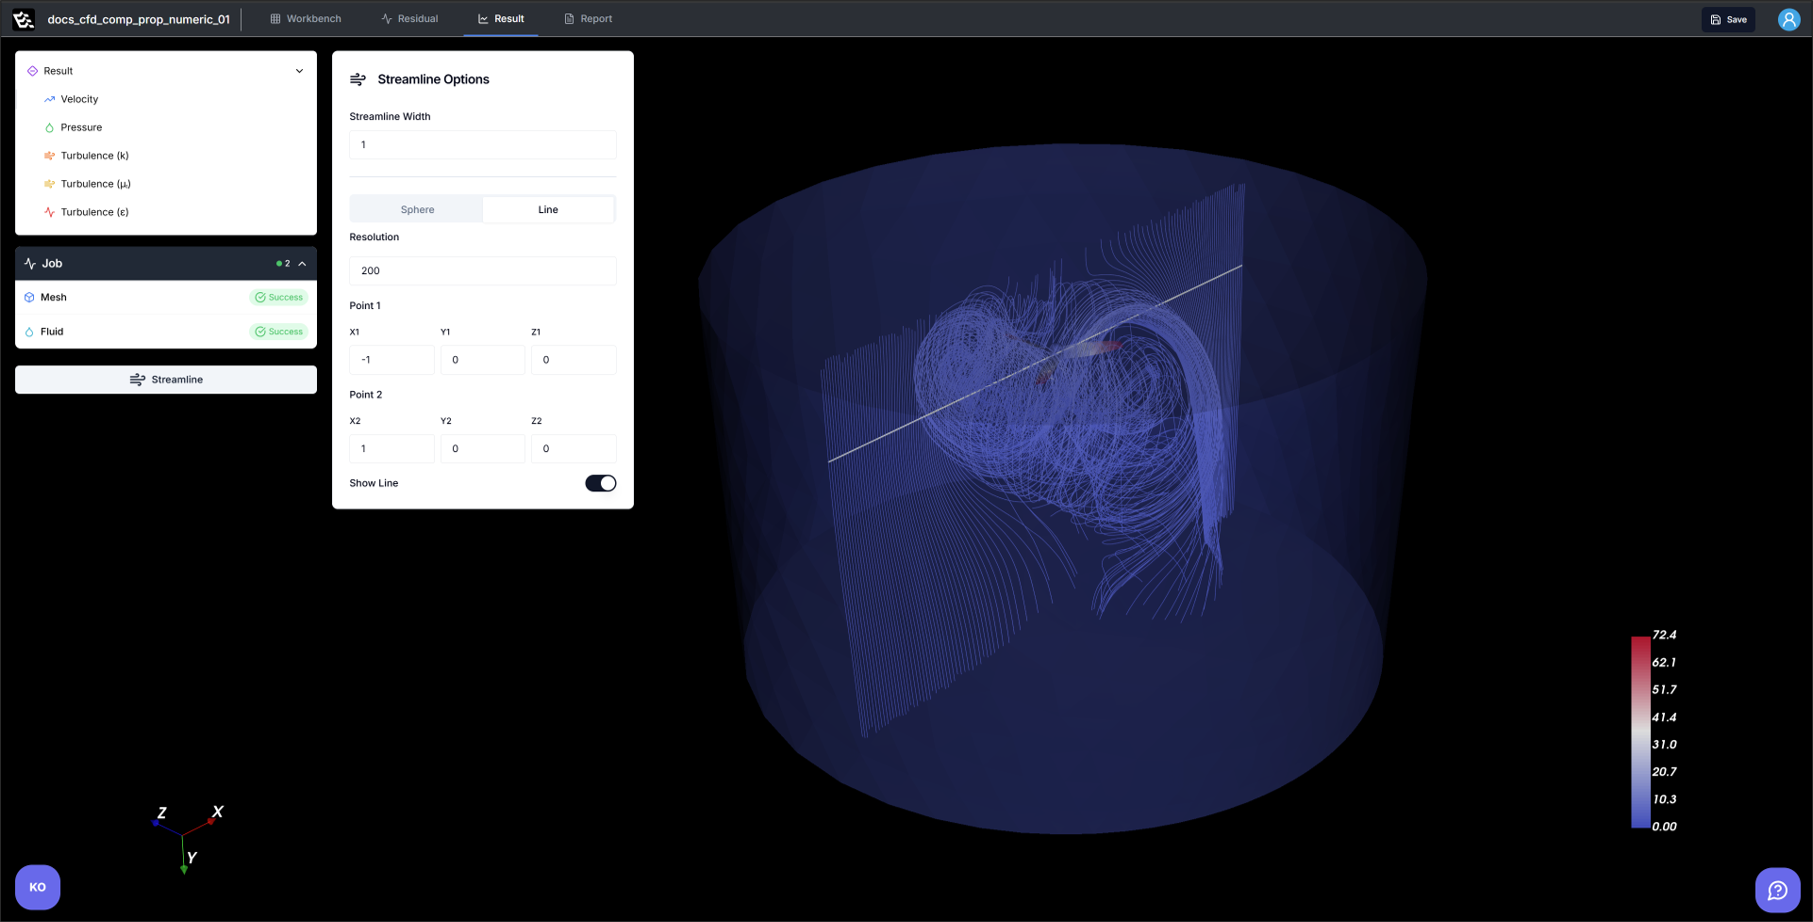This screenshot has height=922, width=1813.
Task: Click the velocity color legend bar
Action: click(x=1640, y=731)
